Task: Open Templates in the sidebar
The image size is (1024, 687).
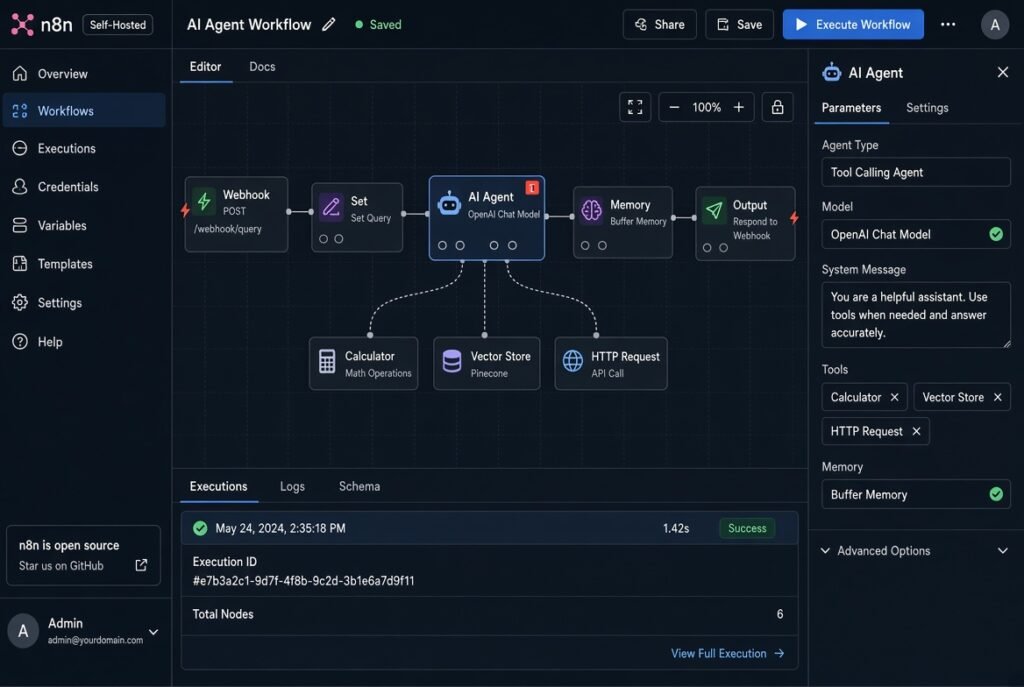Action: click(x=83, y=264)
